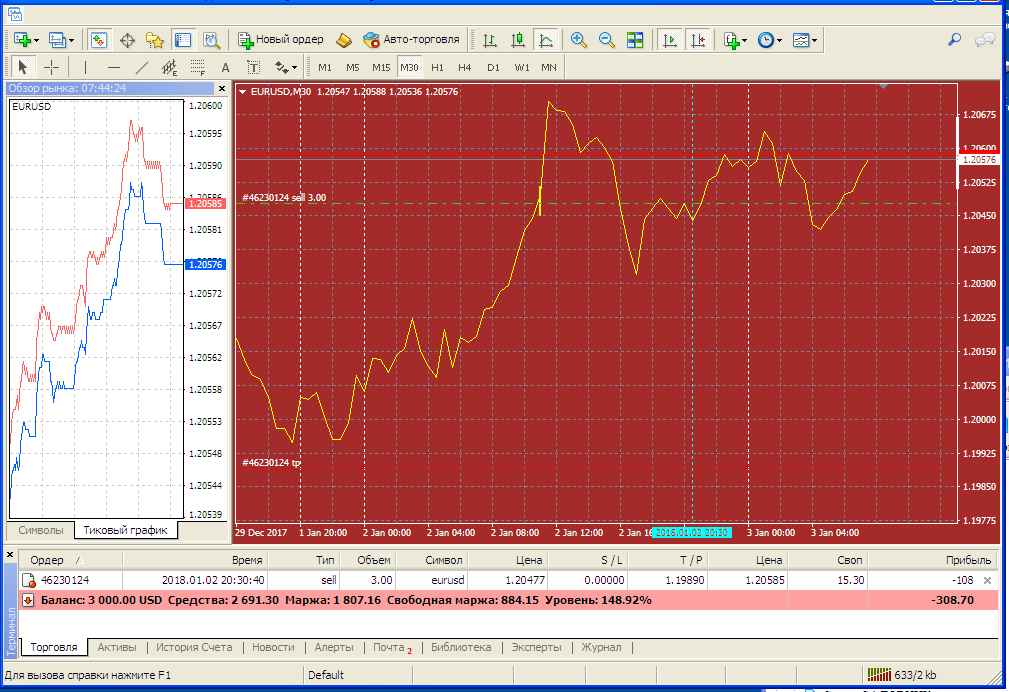1009x692 pixels.
Task: Open the chat bubbles icon
Action: click(985, 41)
